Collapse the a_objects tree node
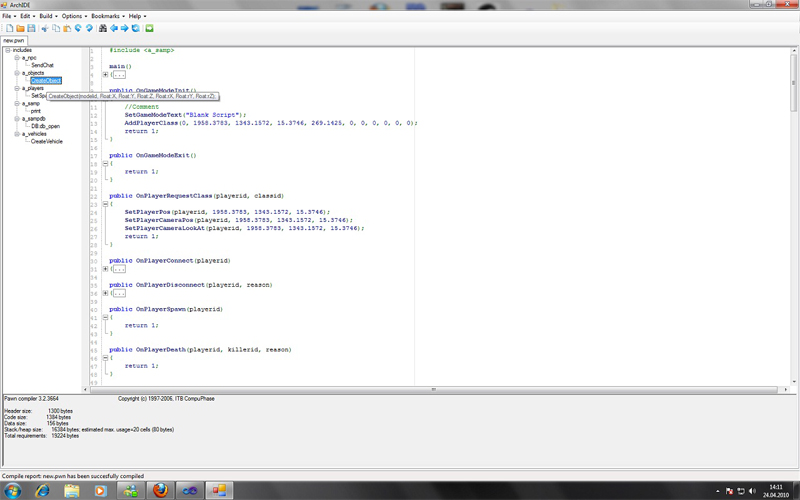The height and width of the screenshot is (500, 800). pyautogui.click(x=16, y=73)
